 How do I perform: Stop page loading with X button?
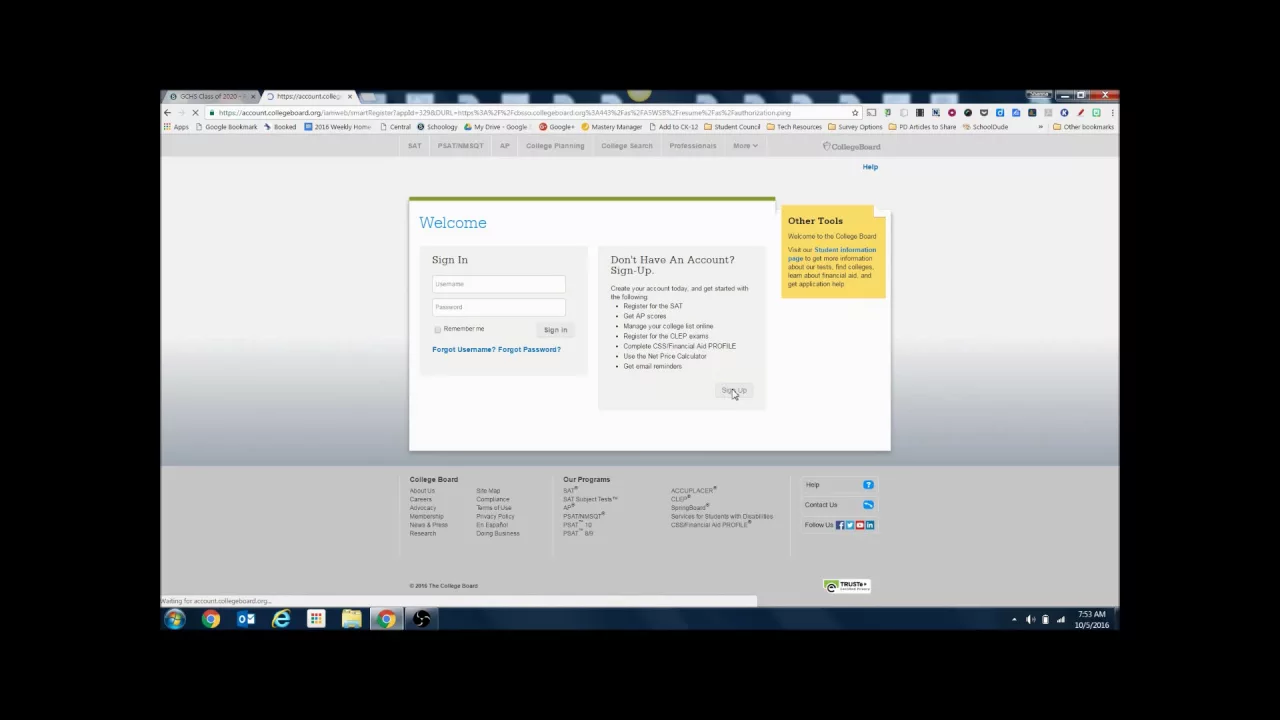[x=195, y=113]
